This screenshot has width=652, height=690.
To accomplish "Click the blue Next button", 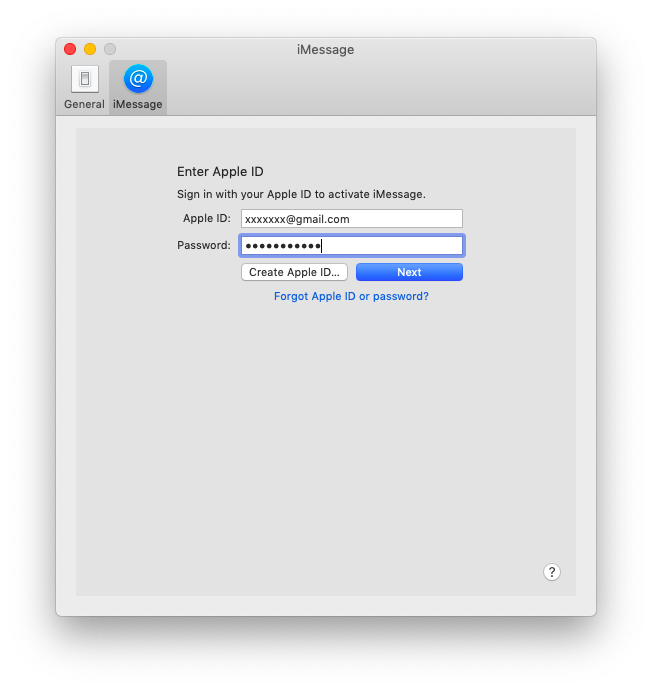I will pos(409,272).
